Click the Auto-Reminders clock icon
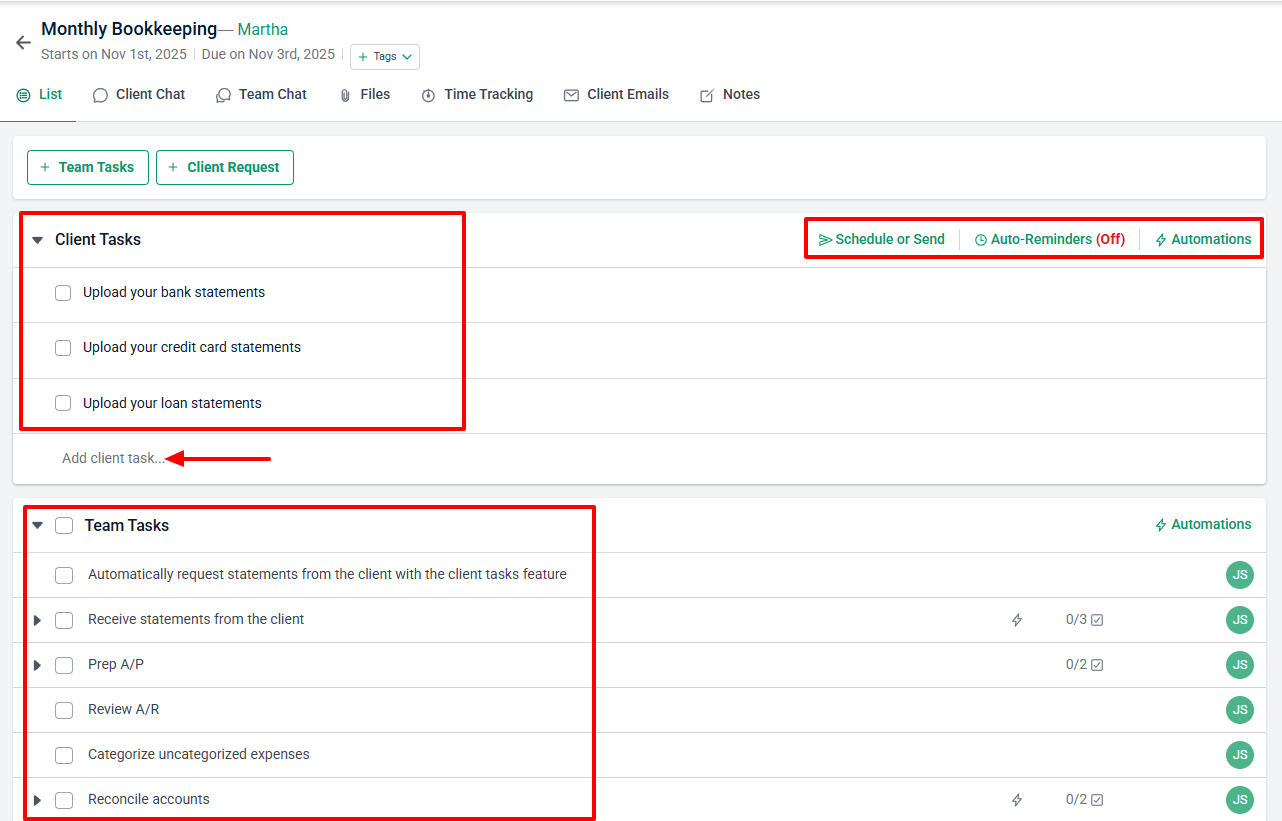The height and width of the screenshot is (821, 1282). (x=980, y=239)
